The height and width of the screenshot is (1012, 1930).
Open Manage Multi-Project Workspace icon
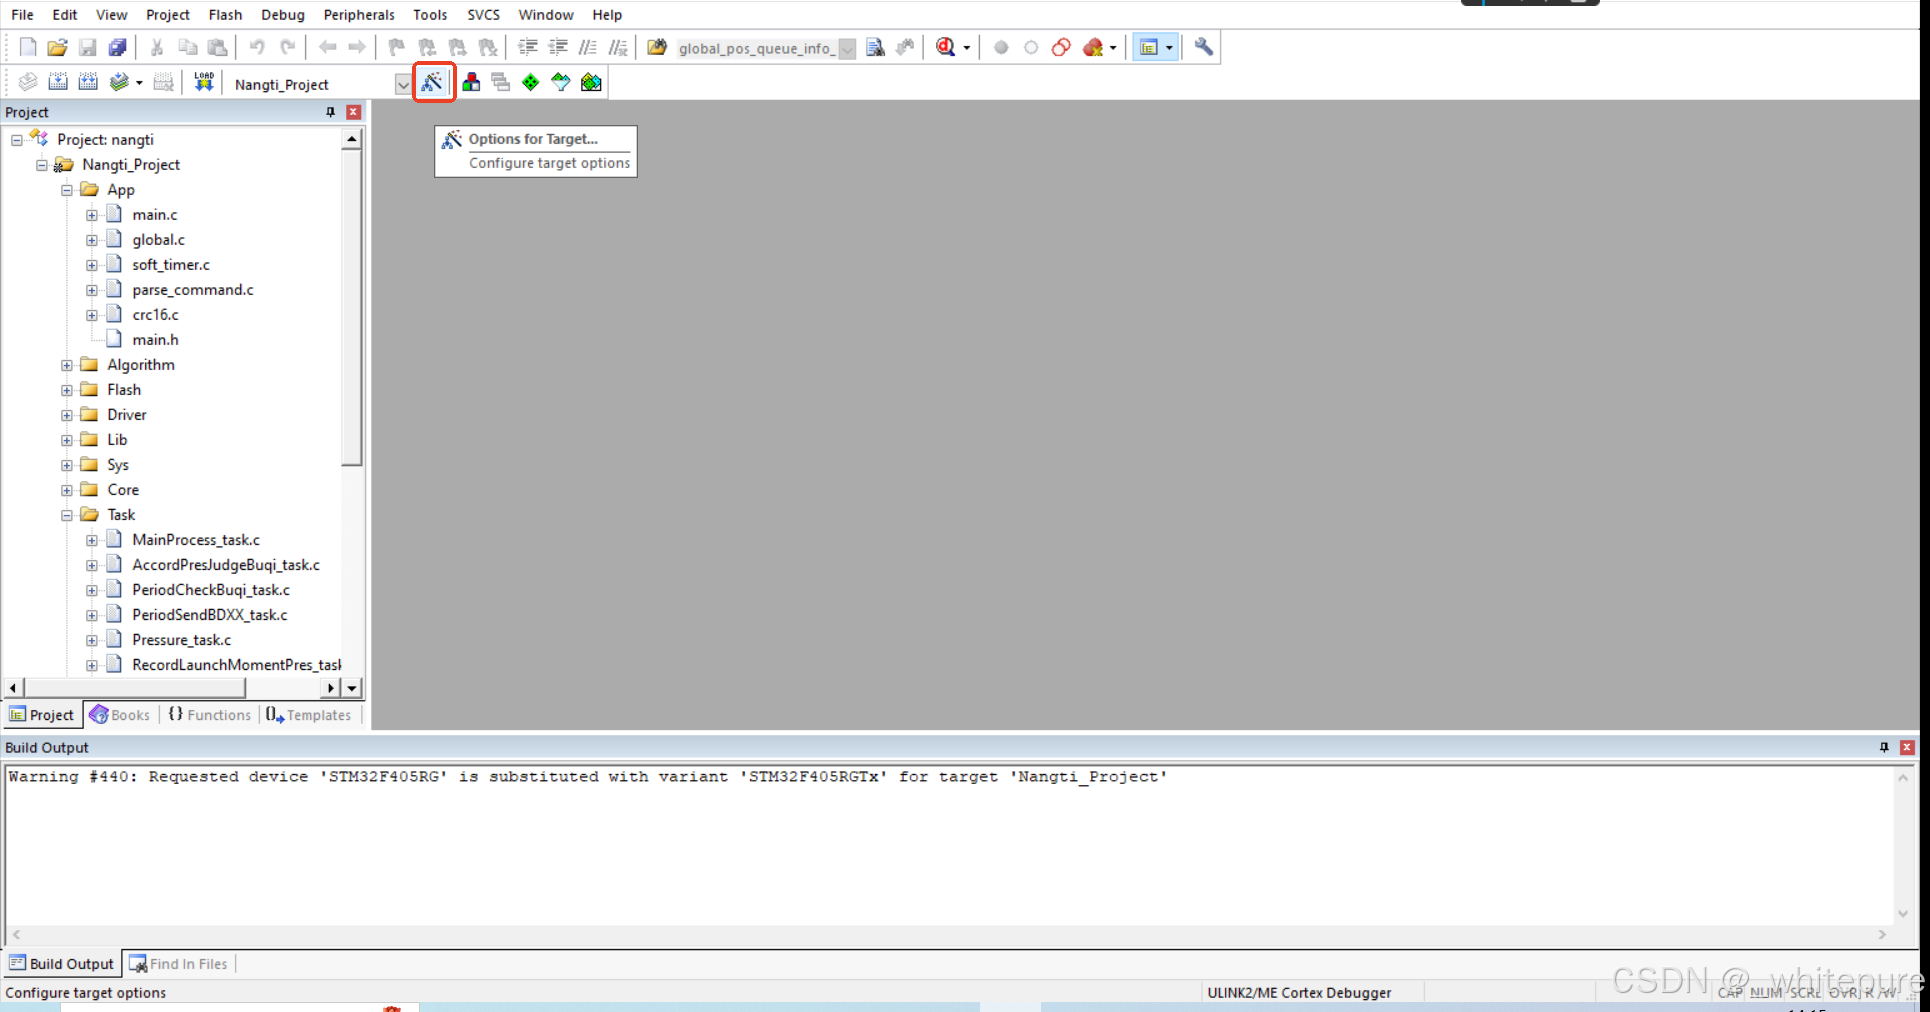(501, 82)
